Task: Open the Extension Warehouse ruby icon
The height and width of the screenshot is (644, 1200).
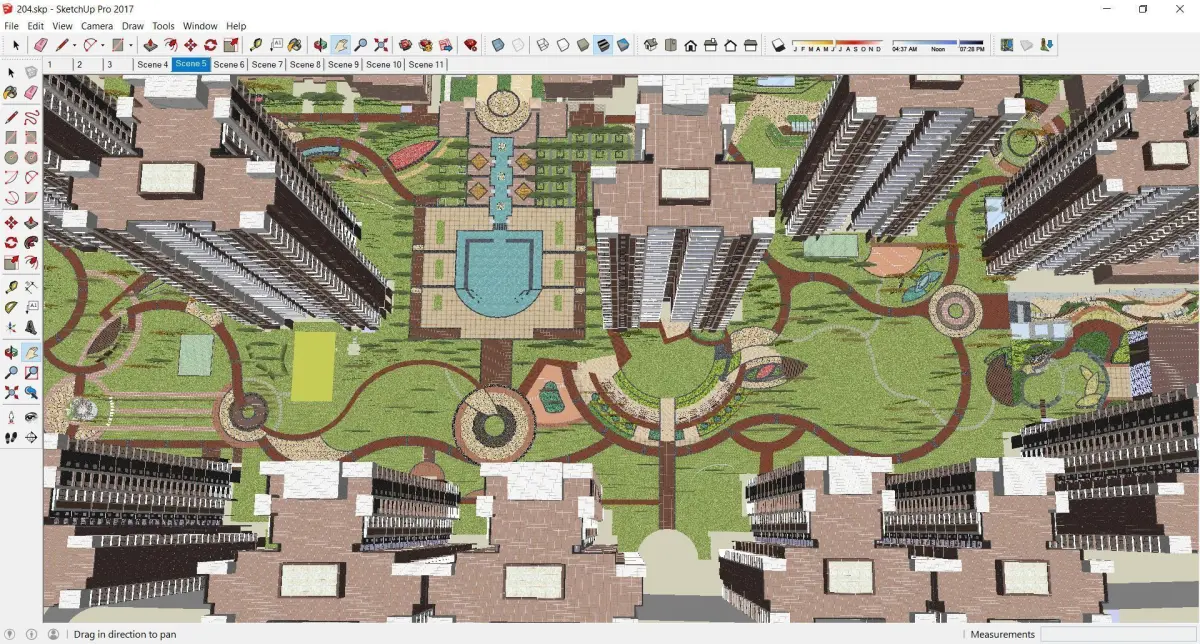Action: click(470, 45)
